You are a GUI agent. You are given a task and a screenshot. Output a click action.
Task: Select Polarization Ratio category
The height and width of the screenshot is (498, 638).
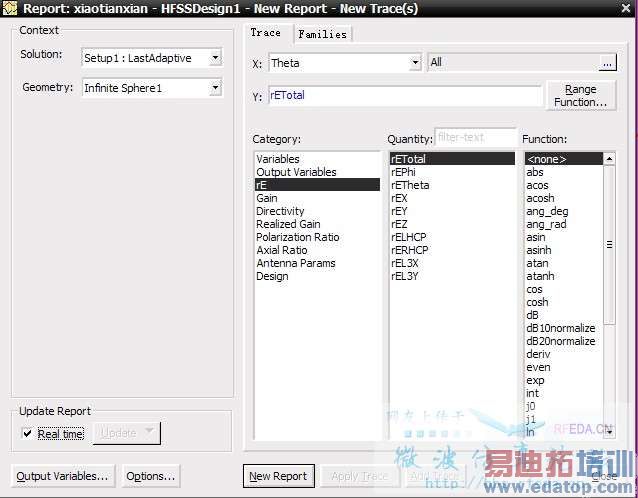pos(317,237)
